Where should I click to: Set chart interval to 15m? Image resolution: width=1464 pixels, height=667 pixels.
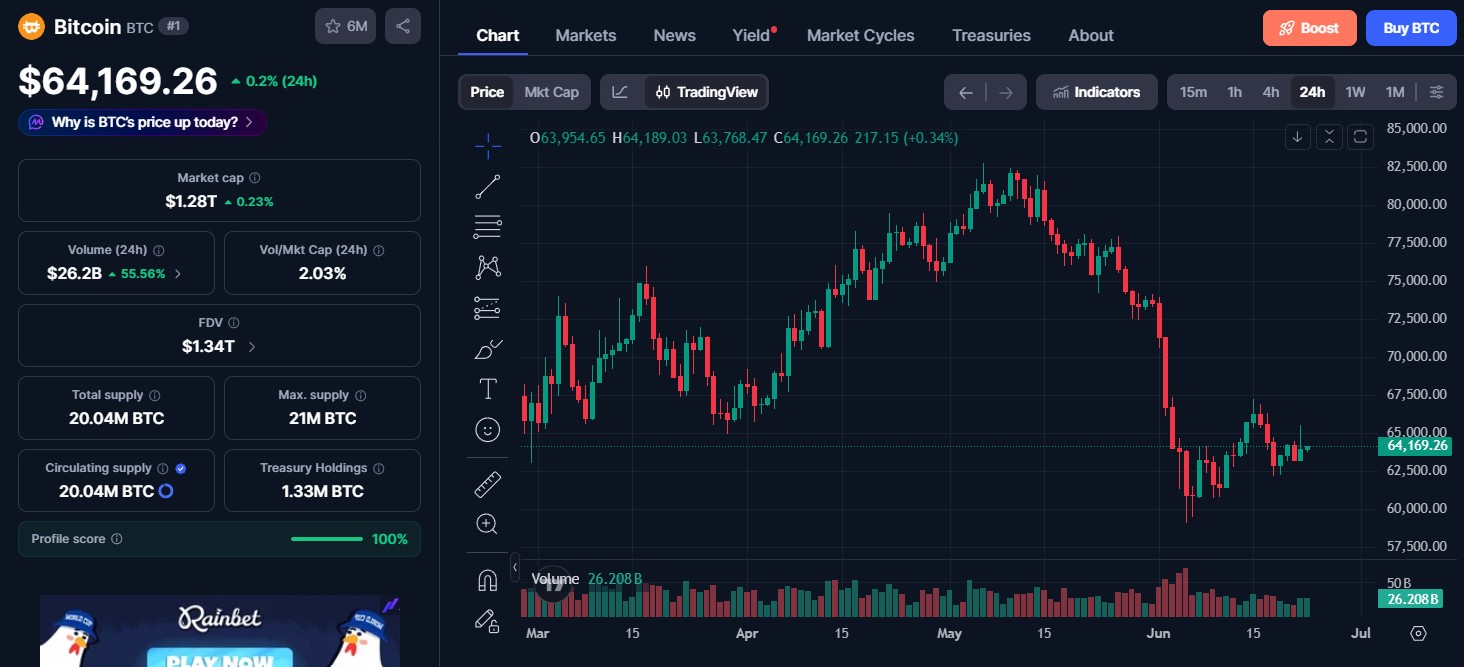coord(1193,92)
